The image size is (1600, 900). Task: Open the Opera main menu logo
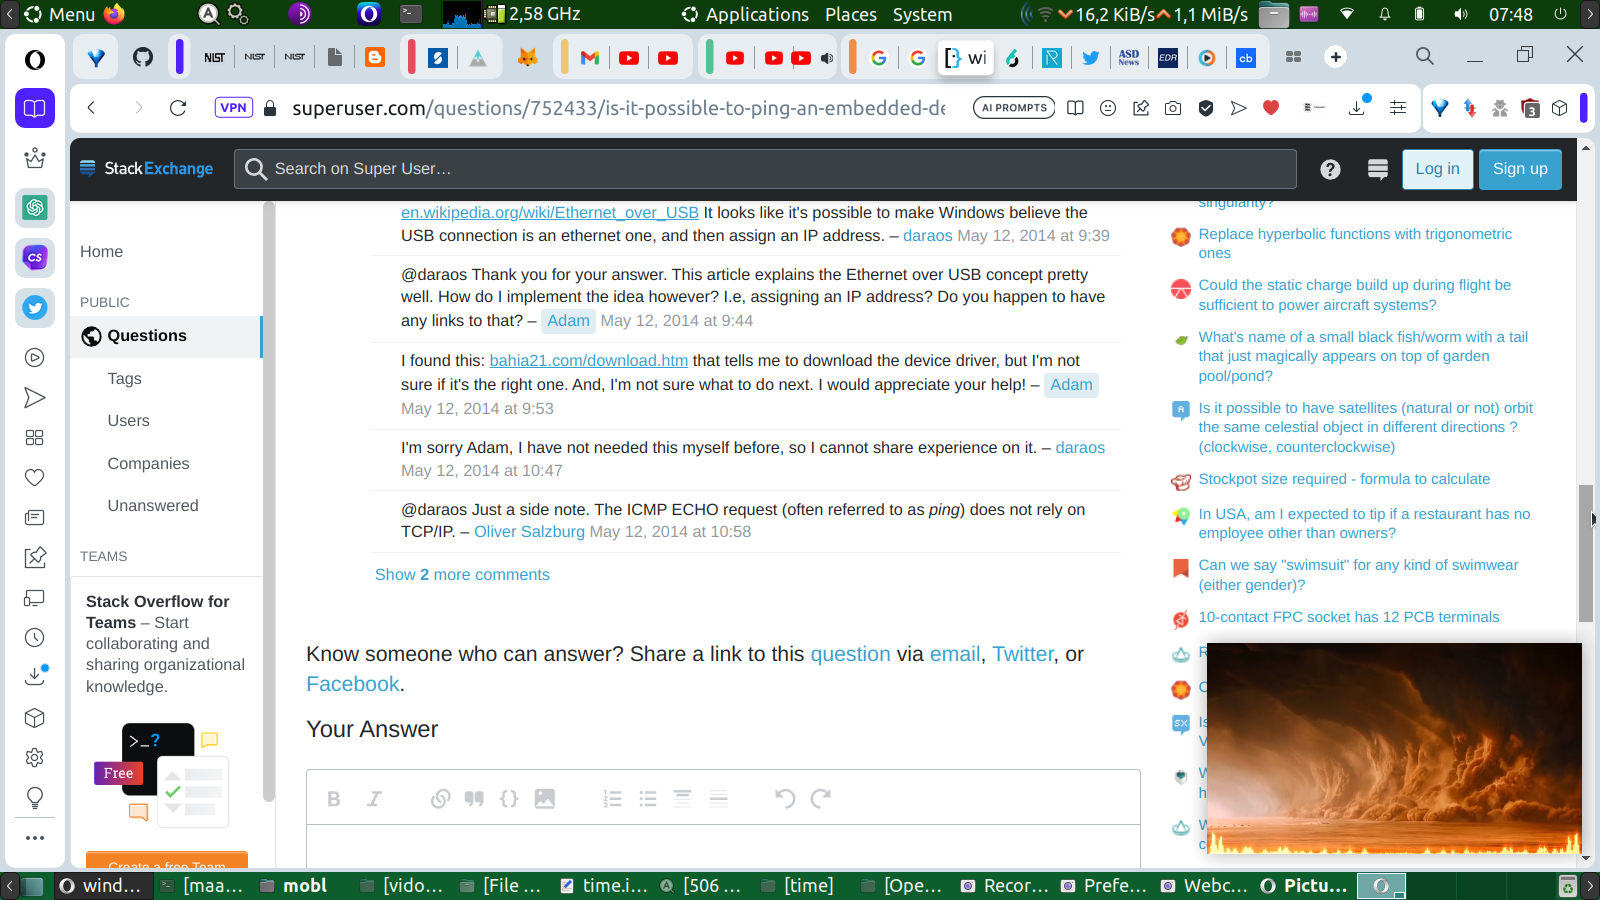point(35,60)
